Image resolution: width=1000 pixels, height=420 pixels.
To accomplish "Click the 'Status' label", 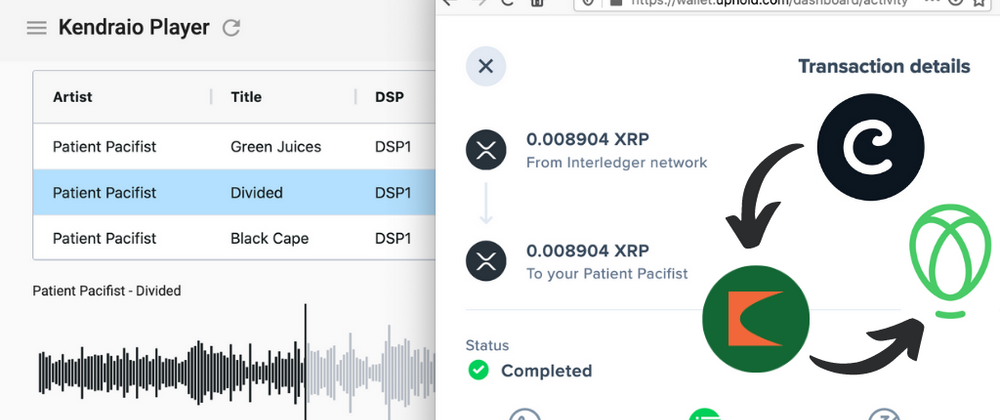I will click(x=487, y=345).
